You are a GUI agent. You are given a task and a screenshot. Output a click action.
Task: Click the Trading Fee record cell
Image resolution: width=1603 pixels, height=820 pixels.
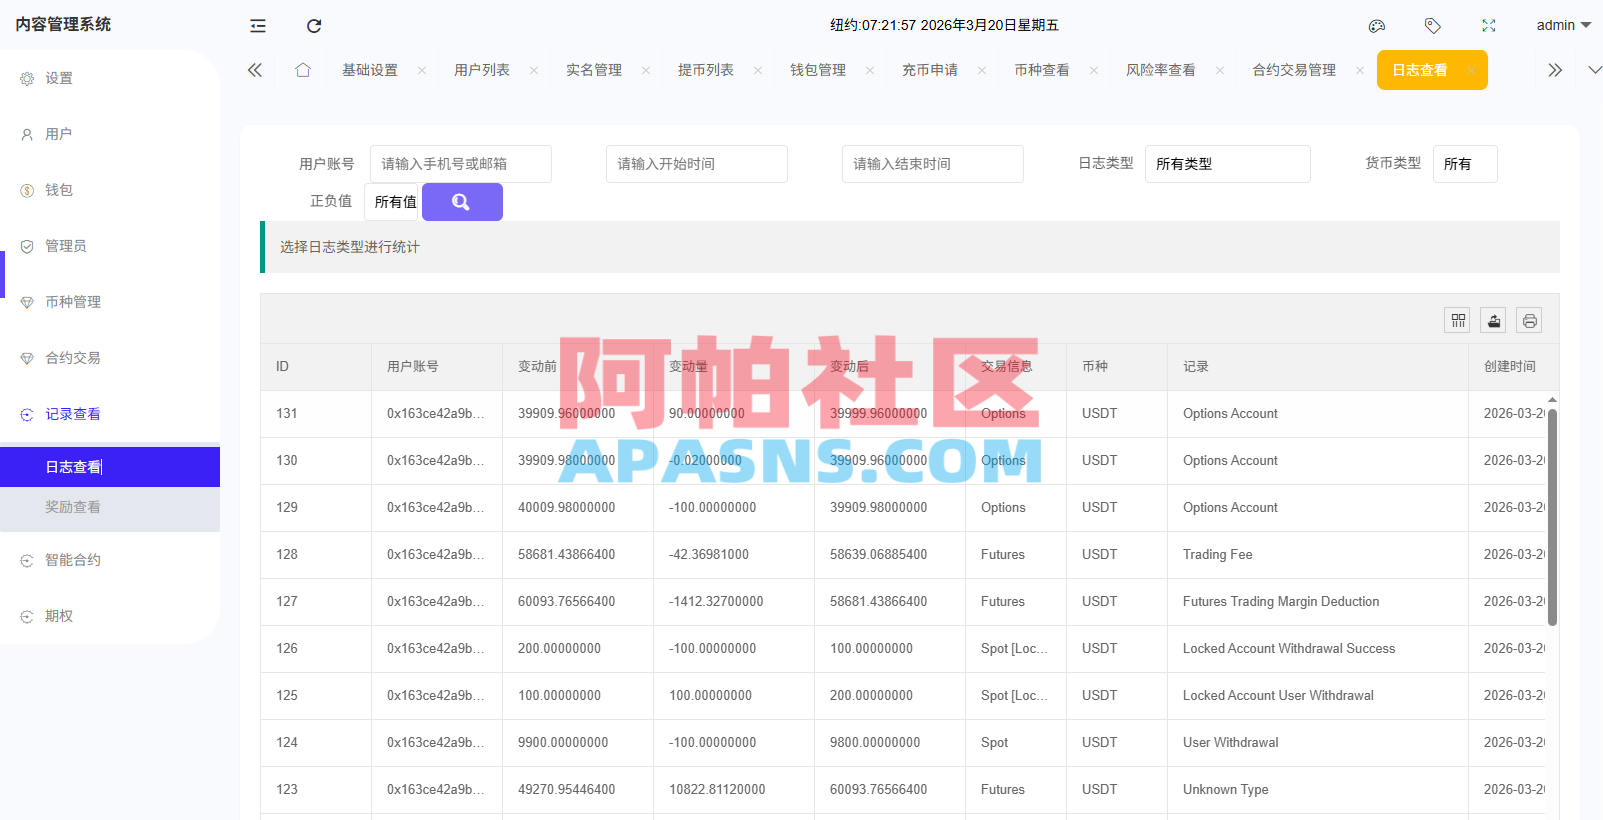pyautogui.click(x=1318, y=555)
